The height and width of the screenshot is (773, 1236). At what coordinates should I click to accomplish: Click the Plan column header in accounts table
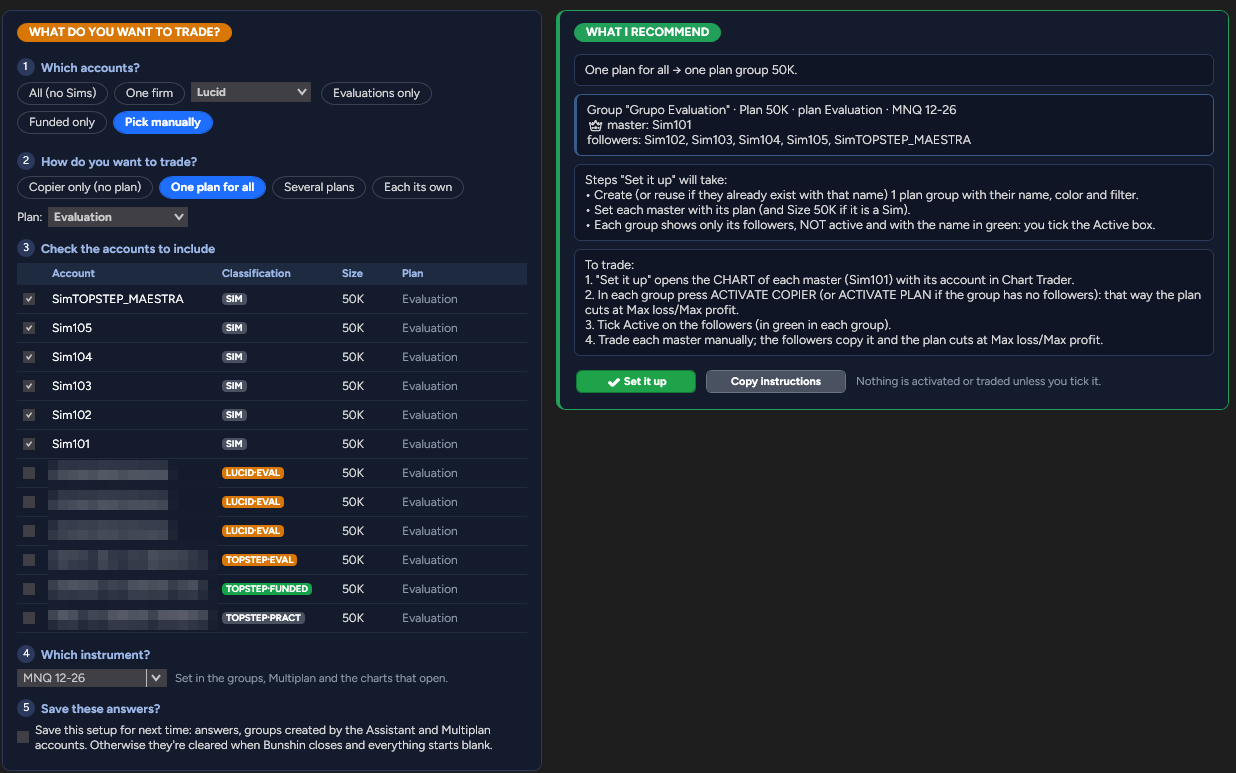pos(413,273)
